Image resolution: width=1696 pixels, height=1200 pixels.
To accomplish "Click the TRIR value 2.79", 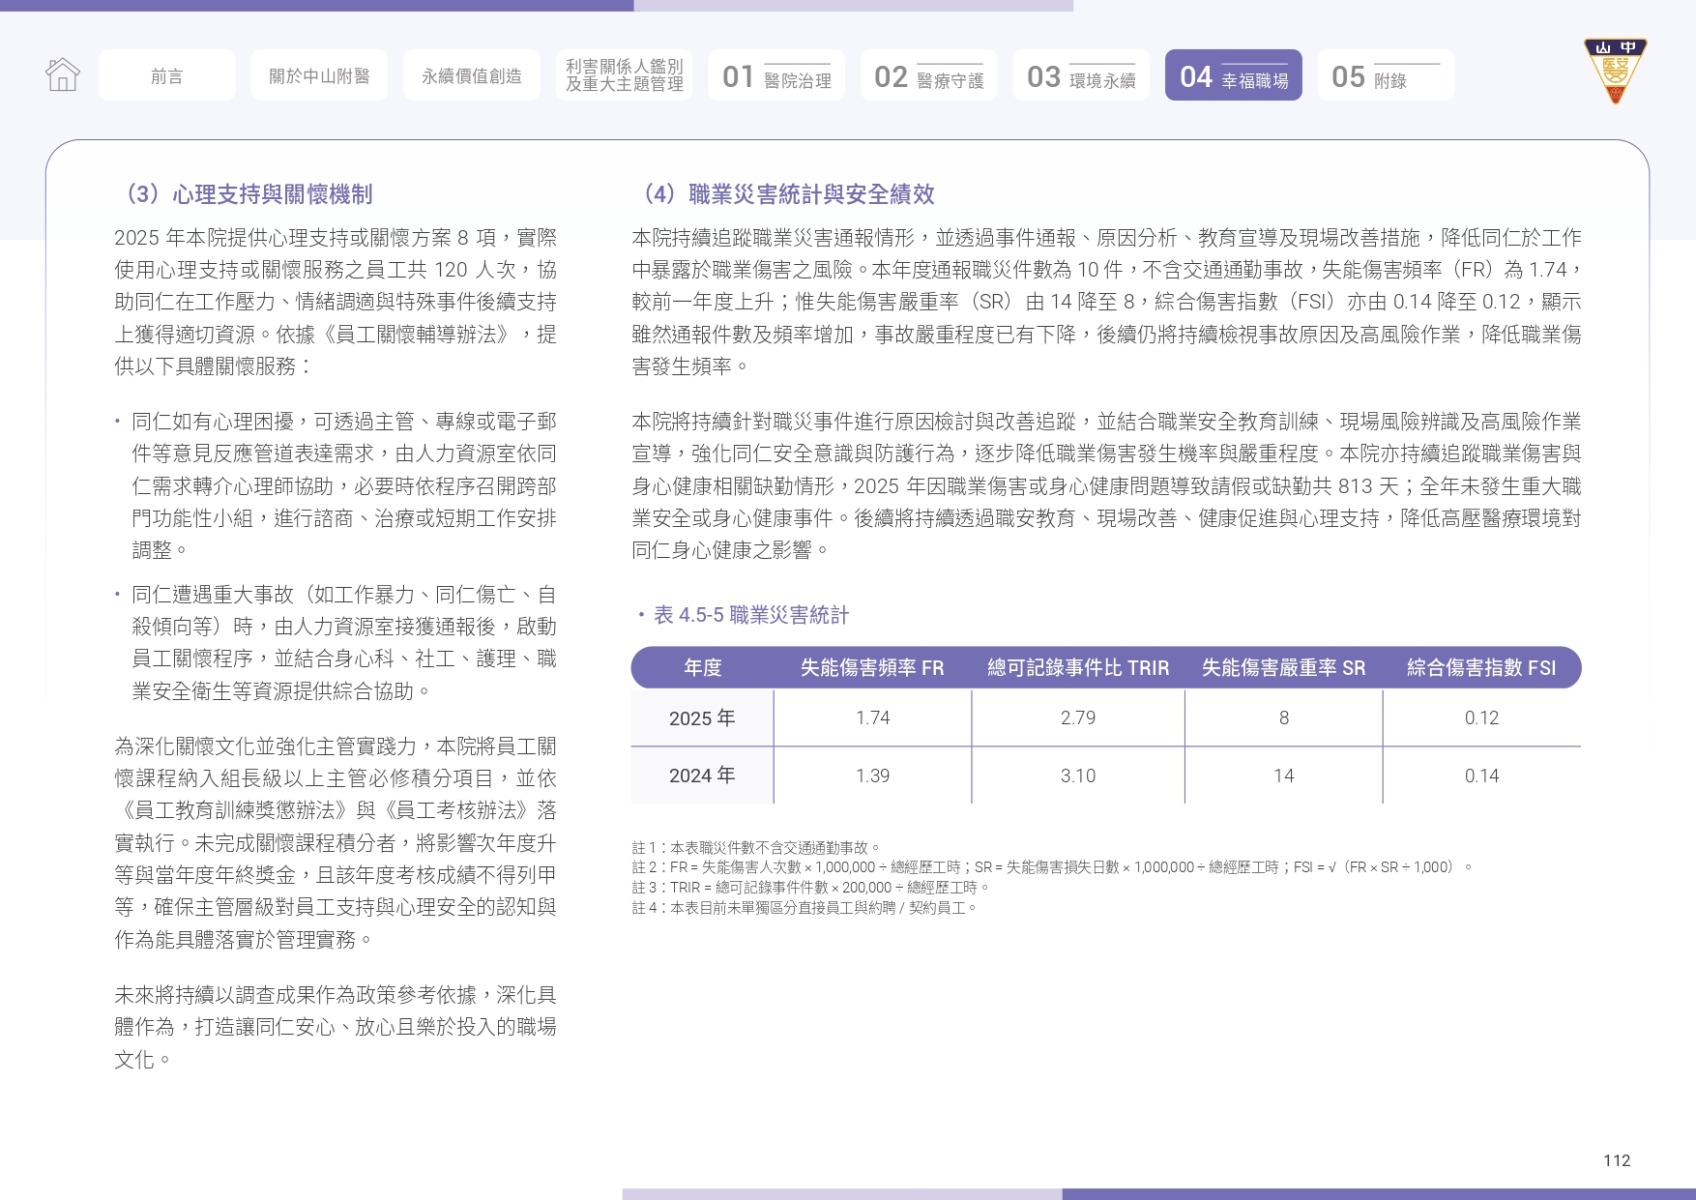I will [1078, 718].
